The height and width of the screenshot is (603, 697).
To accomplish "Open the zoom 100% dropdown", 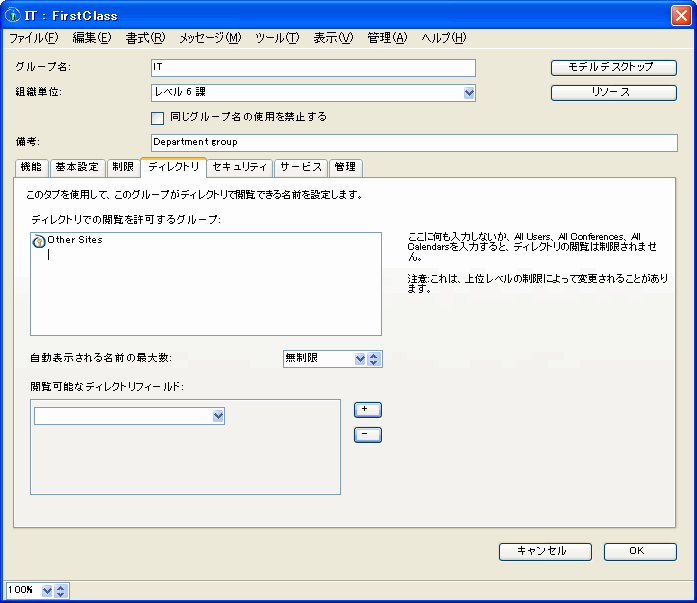I will (x=47, y=590).
